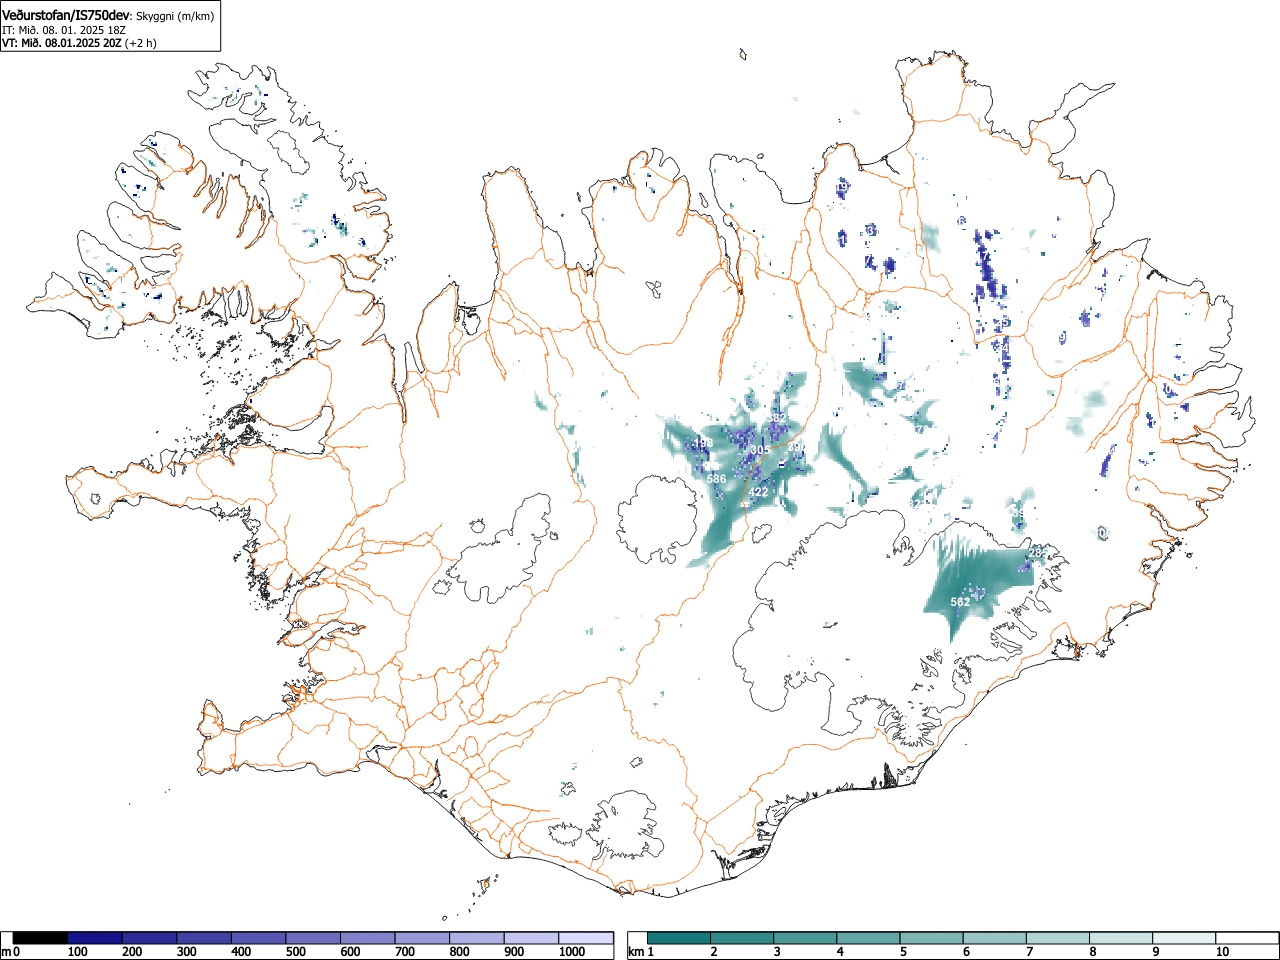
Task: Click the '500' tick label on metre legend
Action: tap(296, 952)
